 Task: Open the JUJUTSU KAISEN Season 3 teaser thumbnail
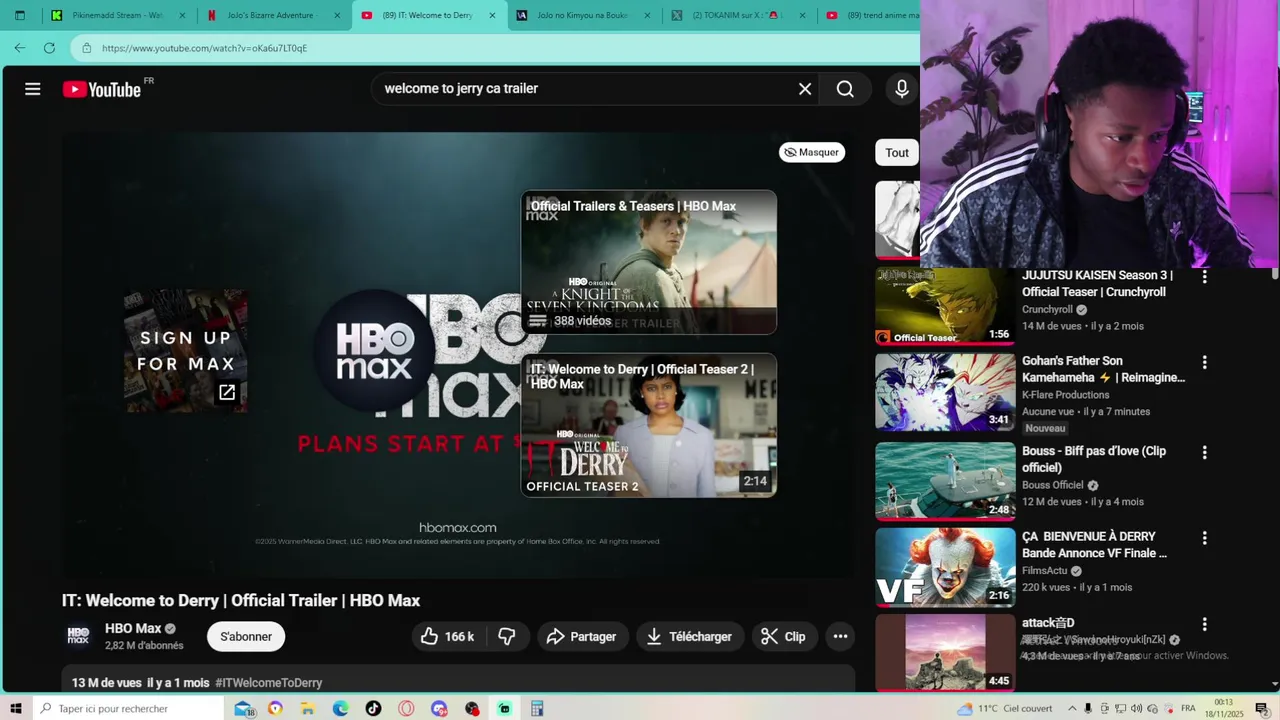click(945, 304)
